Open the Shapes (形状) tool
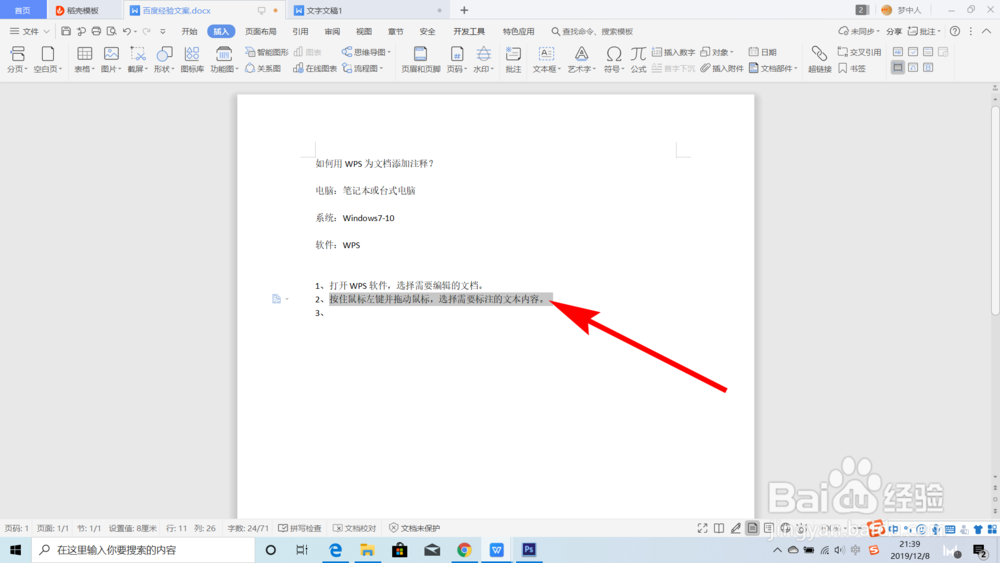Image resolution: width=1000 pixels, height=563 pixels. 164,59
